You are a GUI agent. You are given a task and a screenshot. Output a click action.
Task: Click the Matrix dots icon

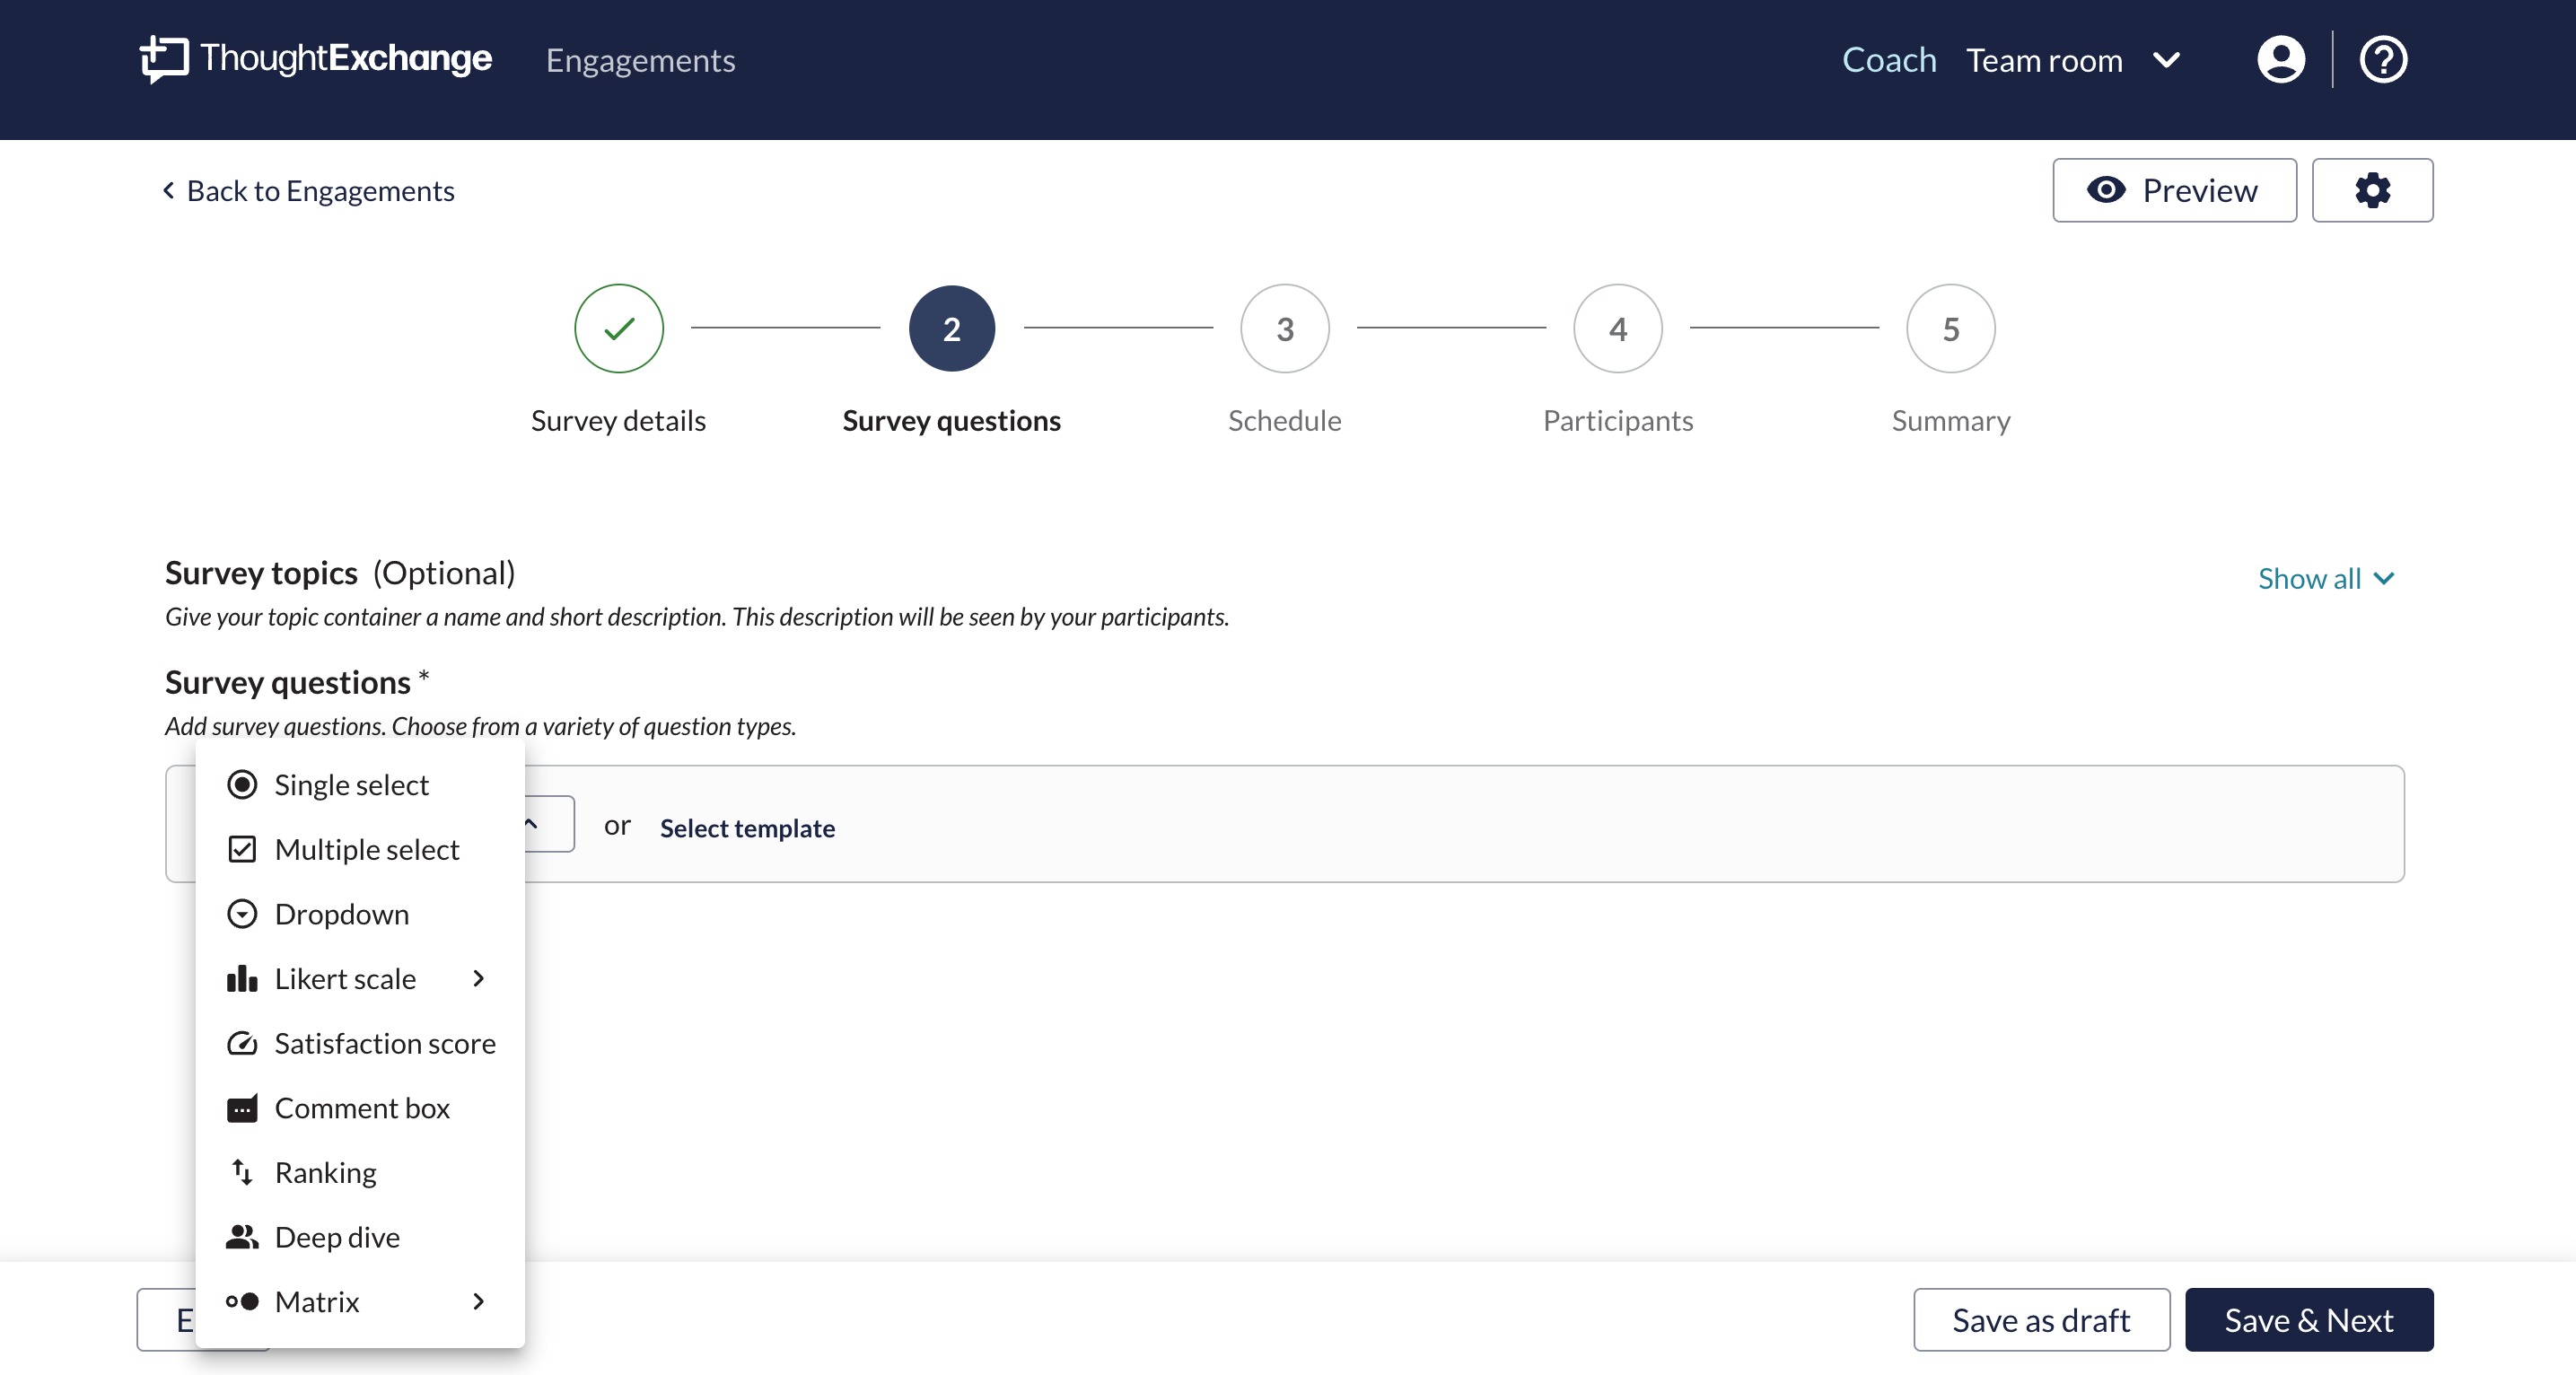[x=242, y=1301]
